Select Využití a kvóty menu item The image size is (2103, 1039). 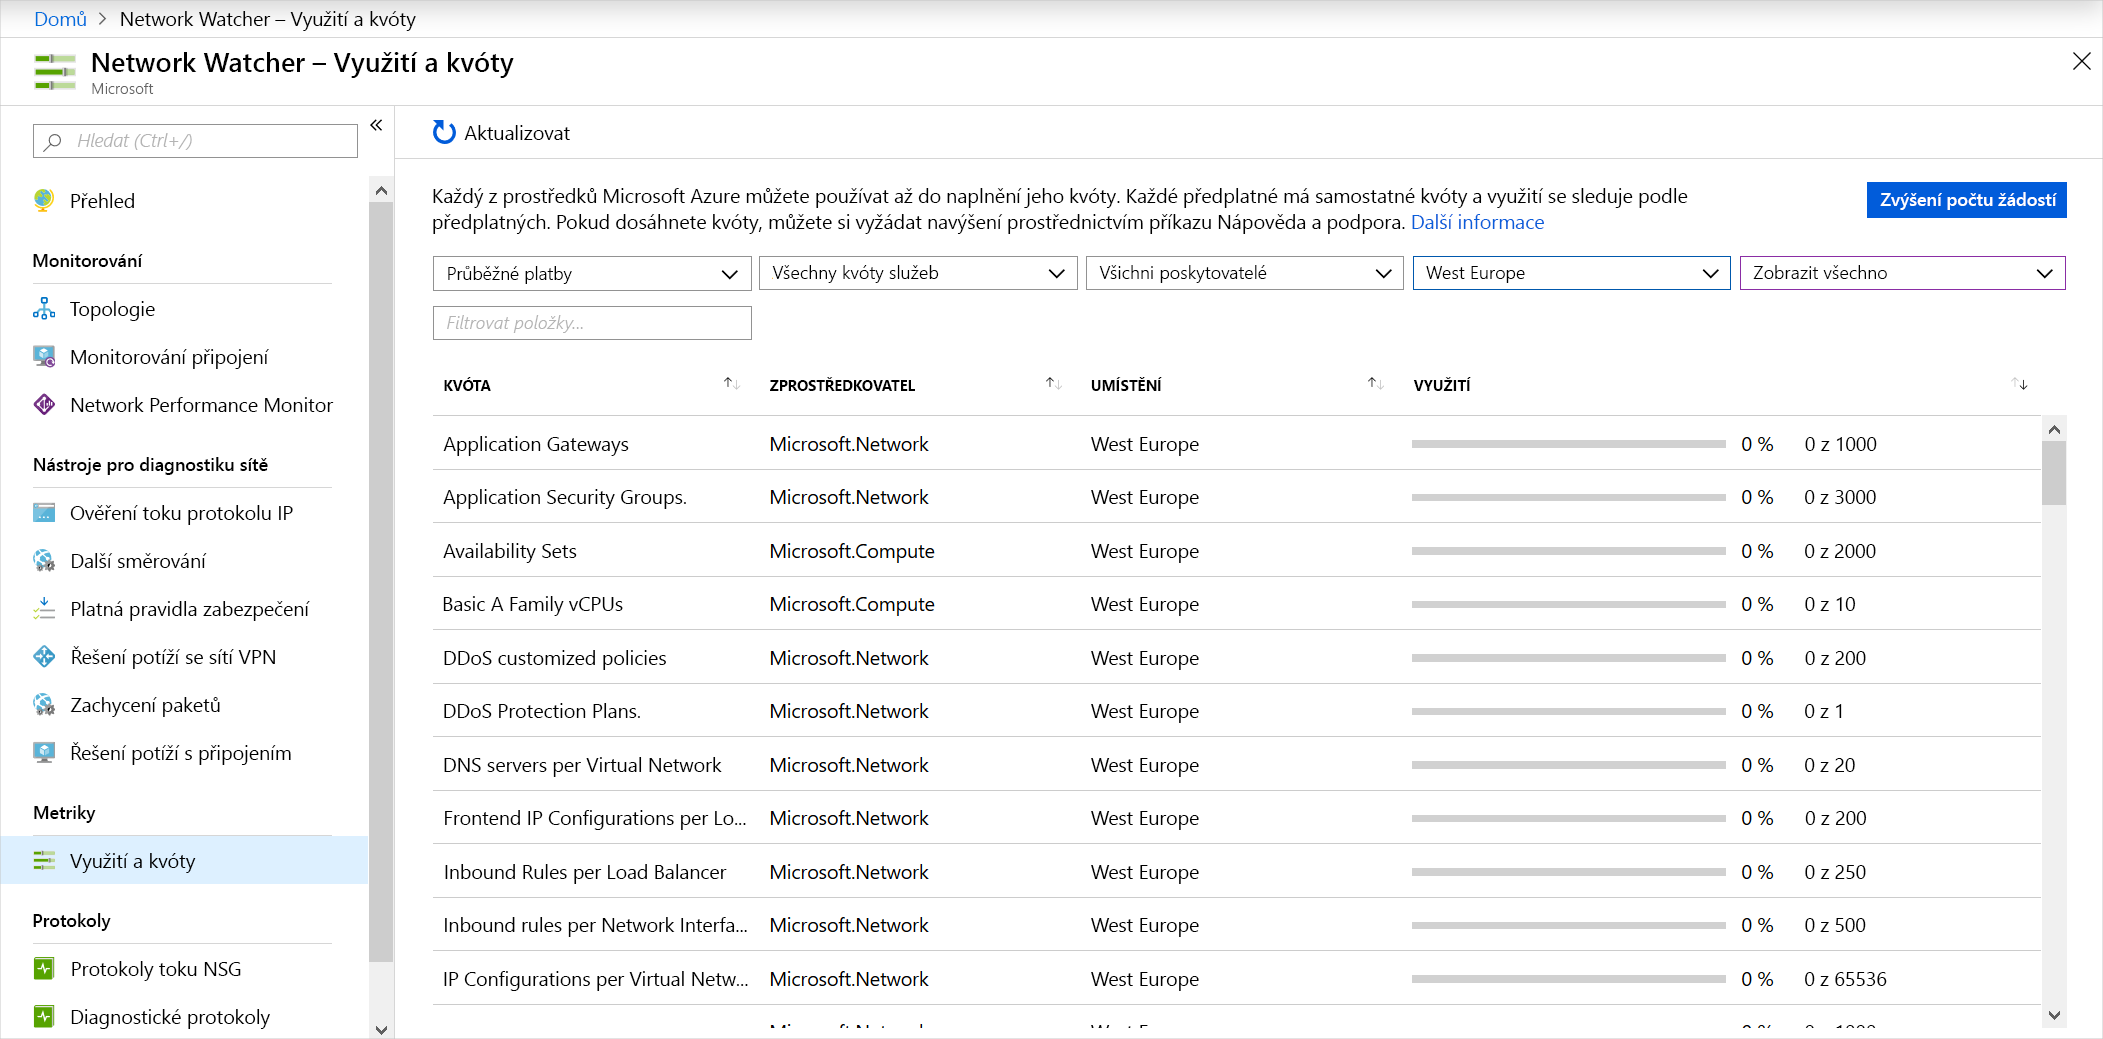pyautogui.click(x=184, y=860)
